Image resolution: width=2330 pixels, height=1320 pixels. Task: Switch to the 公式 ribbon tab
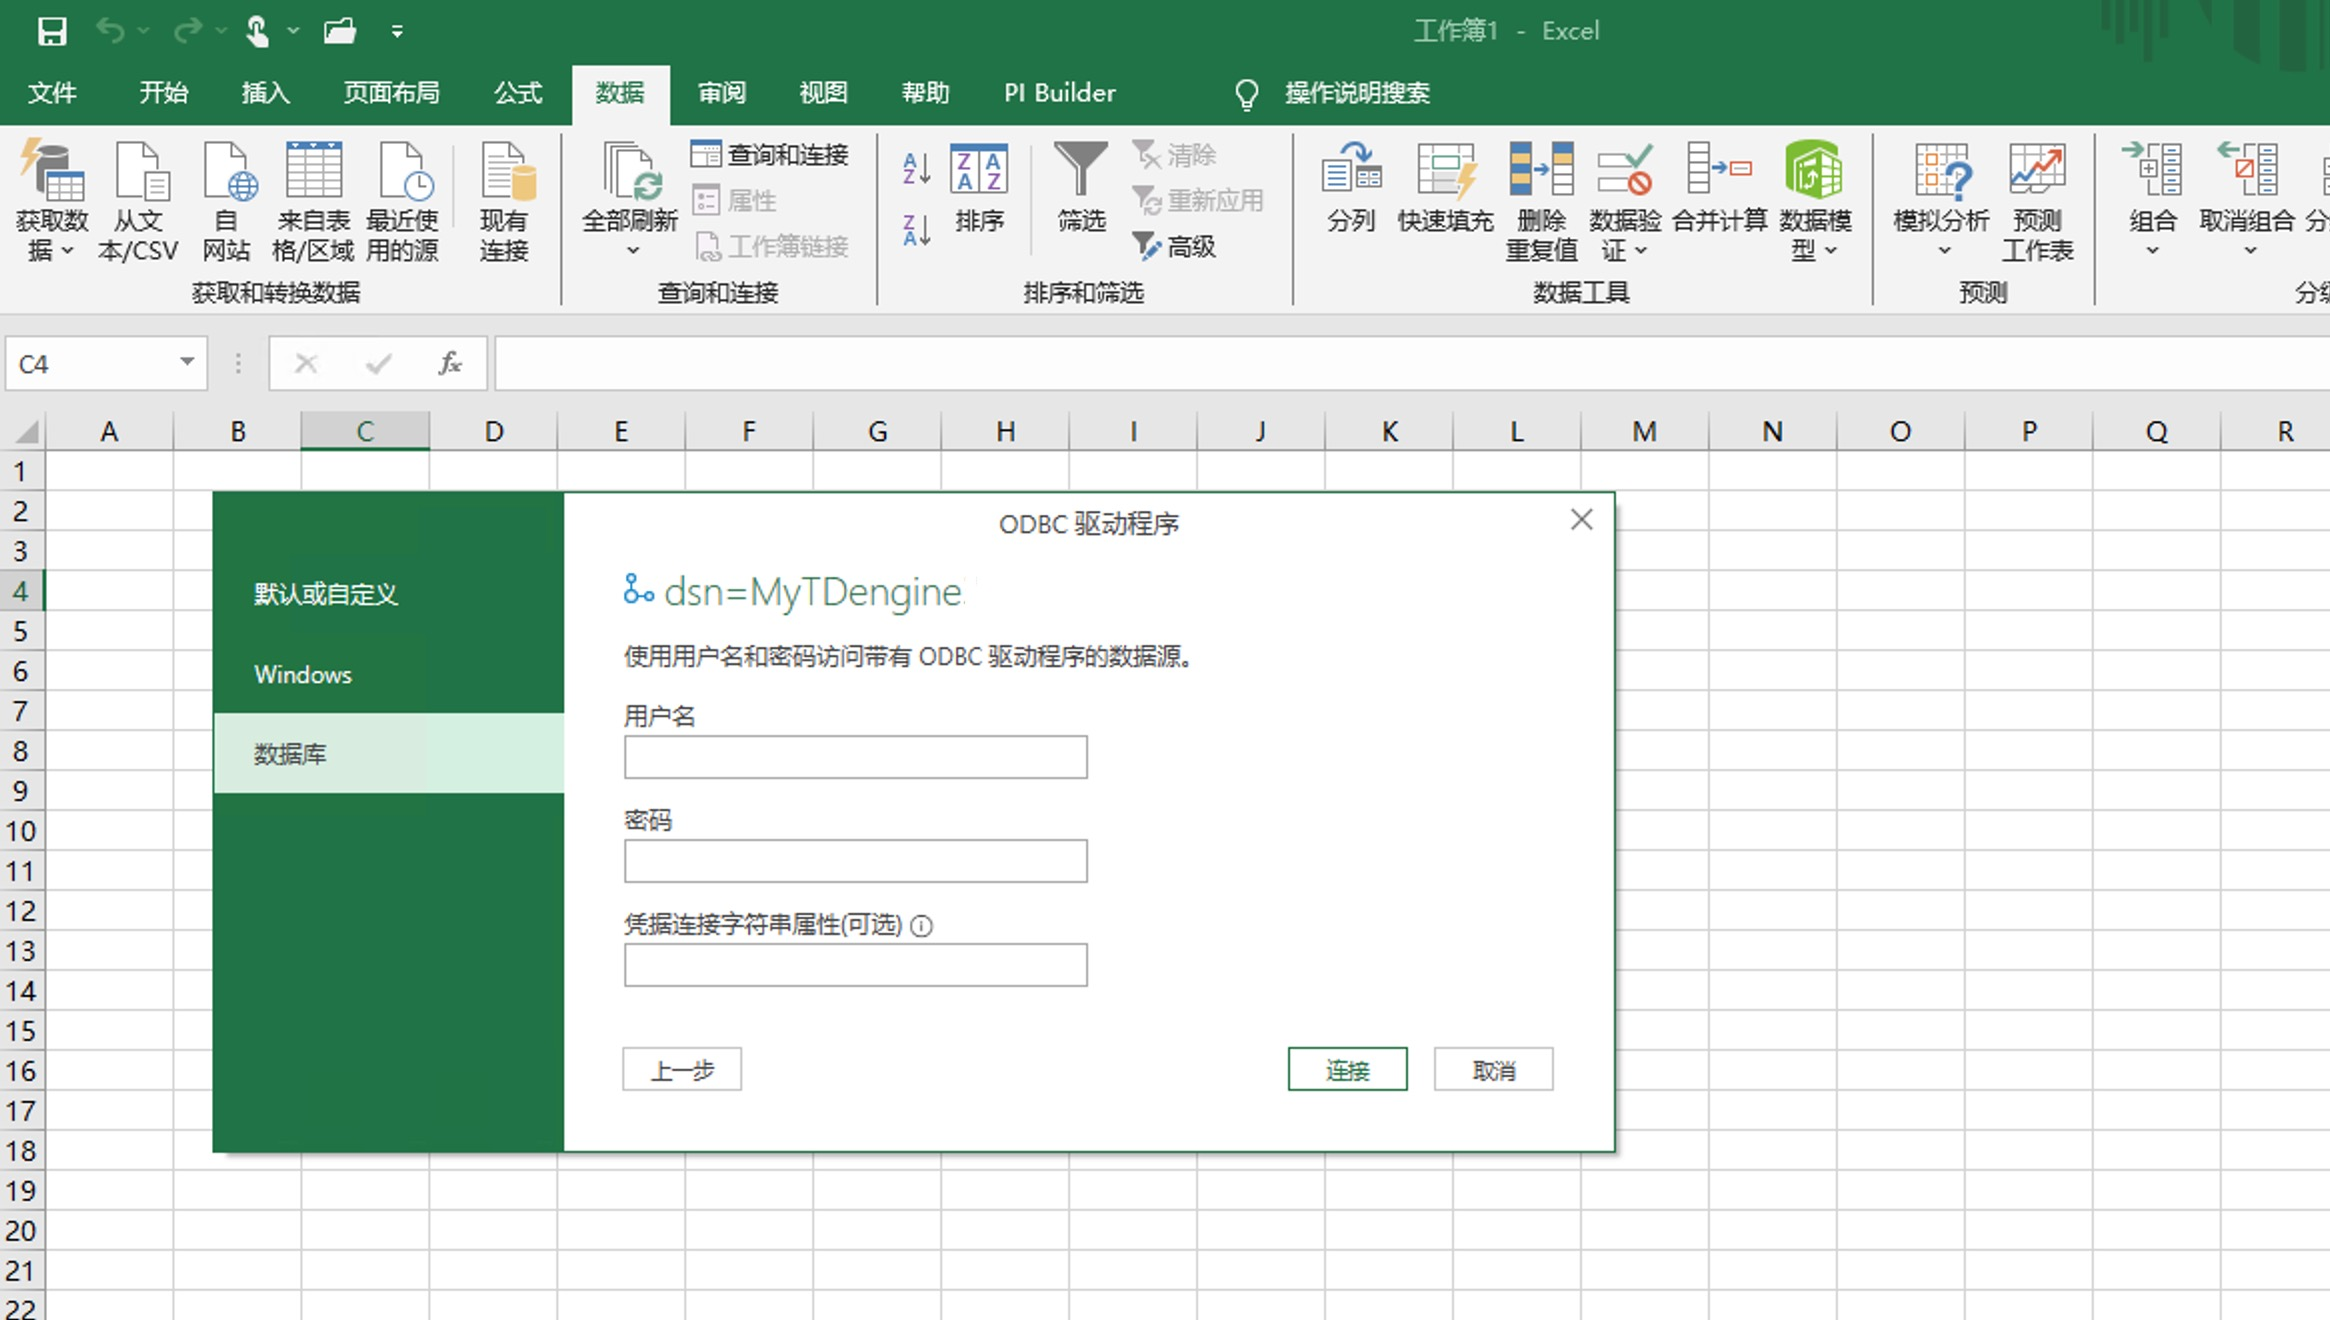click(x=516, y=92)
